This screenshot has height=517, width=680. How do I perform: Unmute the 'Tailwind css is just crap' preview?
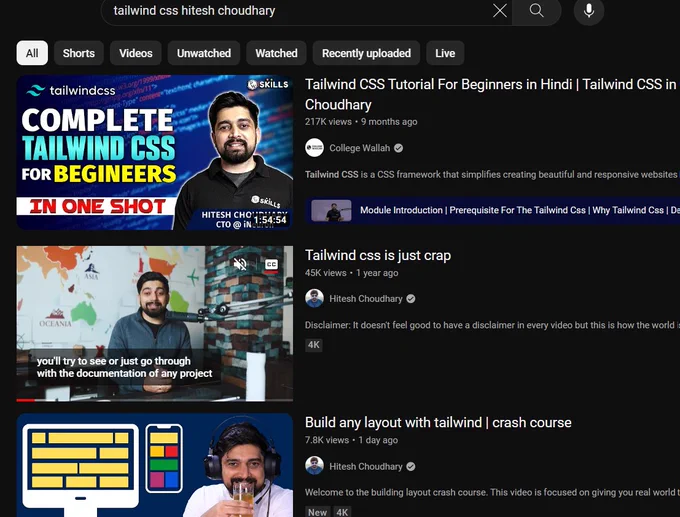pos(240,264)
